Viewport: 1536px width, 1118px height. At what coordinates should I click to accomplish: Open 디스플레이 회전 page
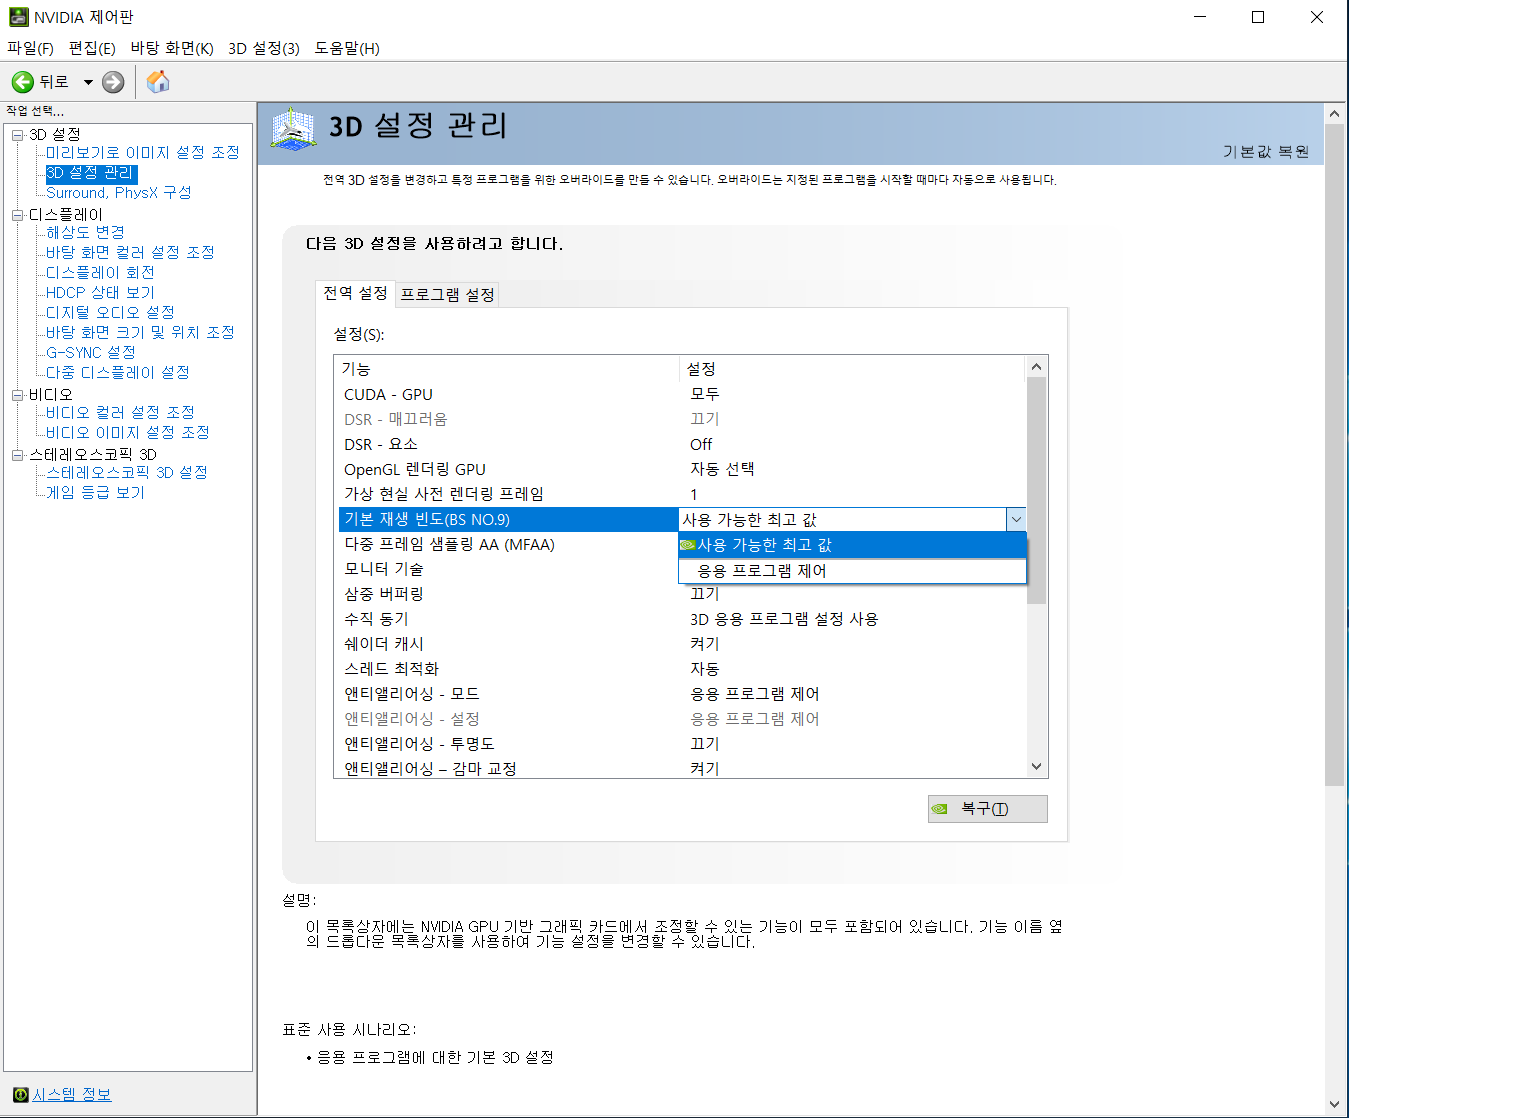[x=100, y=272]
